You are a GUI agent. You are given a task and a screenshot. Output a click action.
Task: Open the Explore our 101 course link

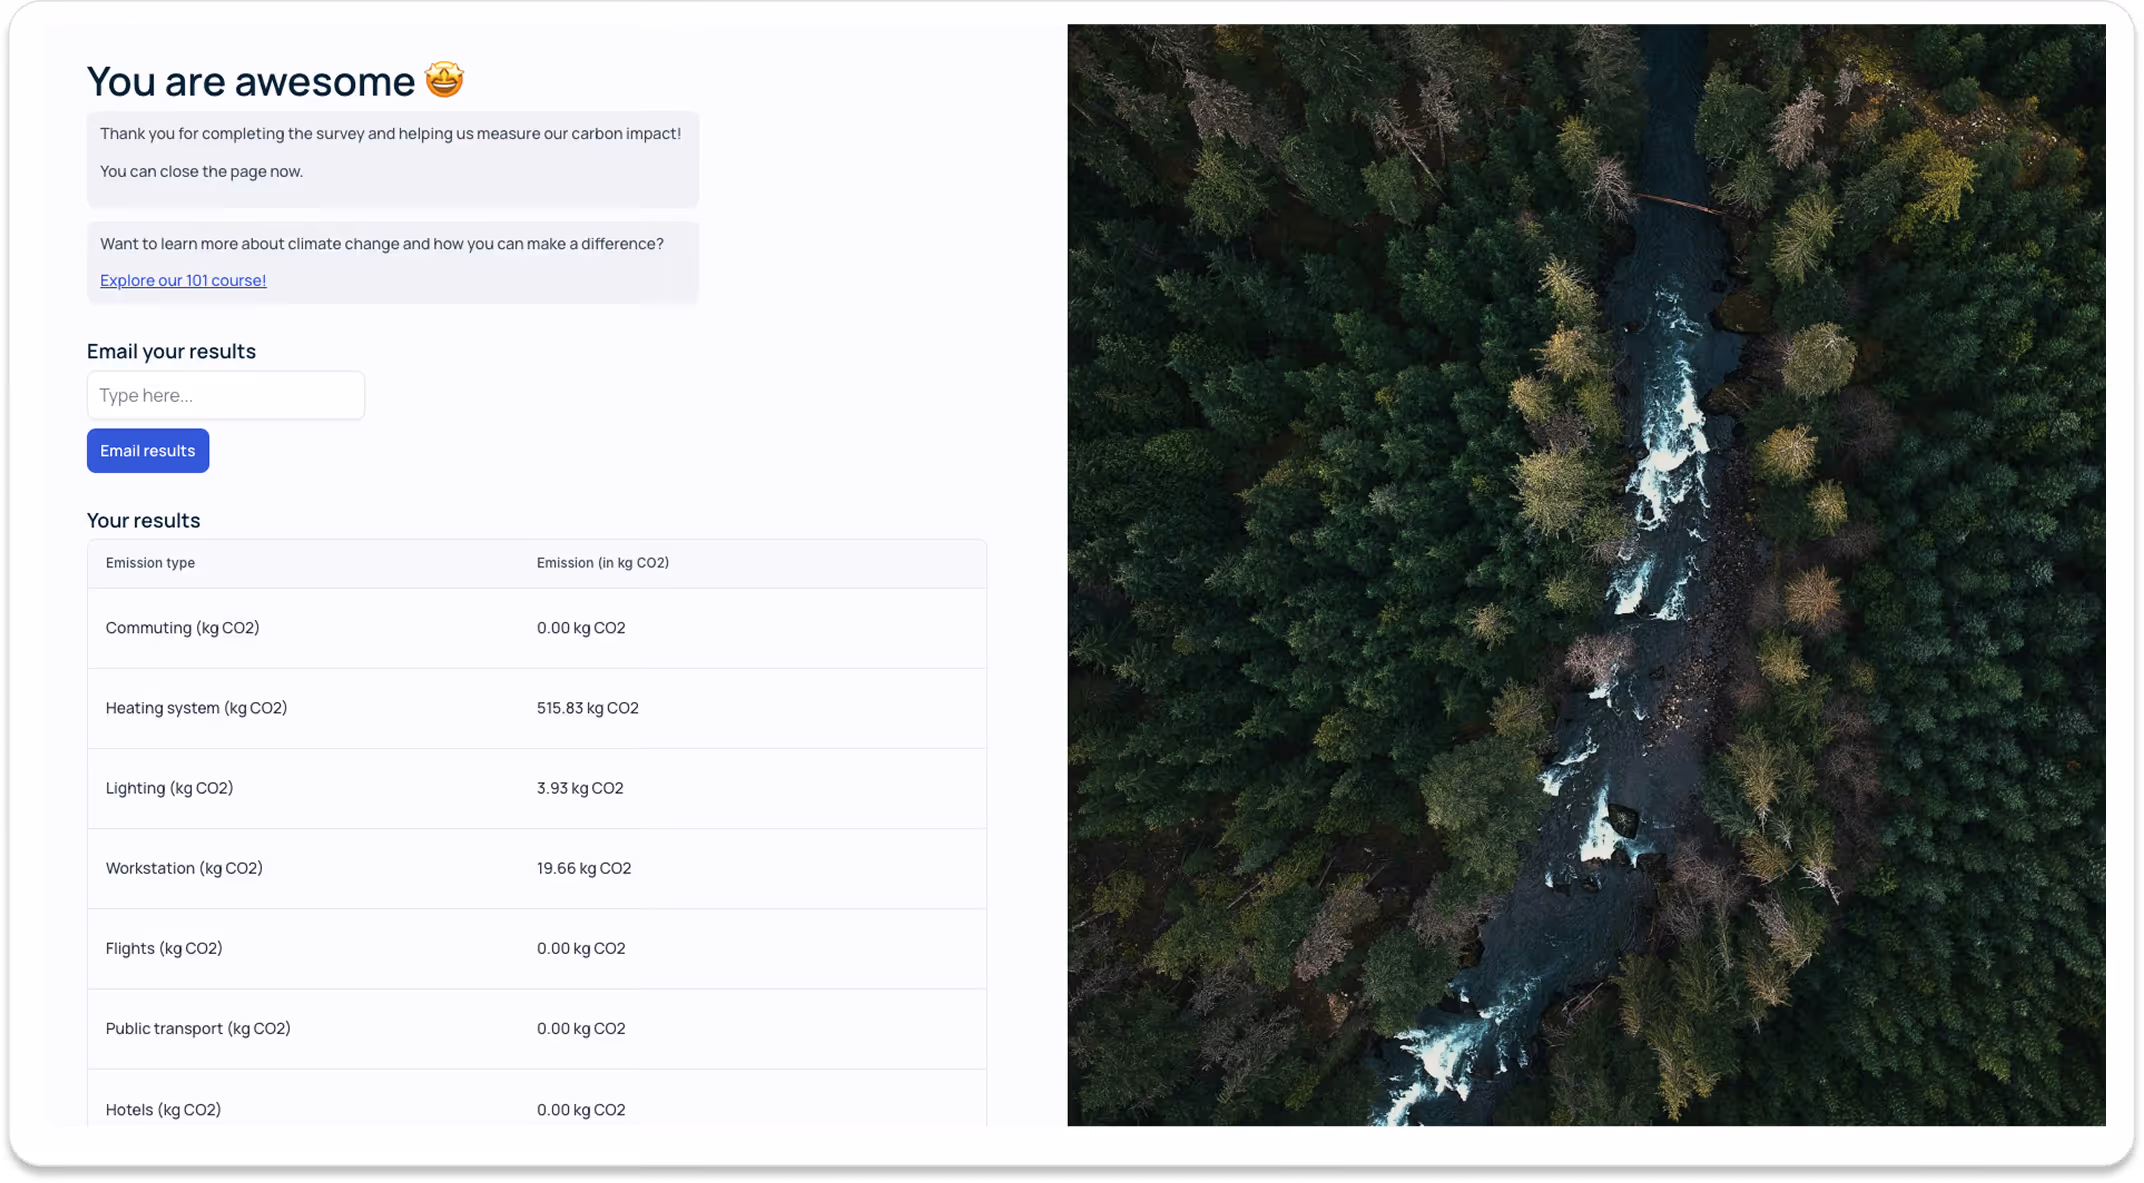(x=183, y=280)
